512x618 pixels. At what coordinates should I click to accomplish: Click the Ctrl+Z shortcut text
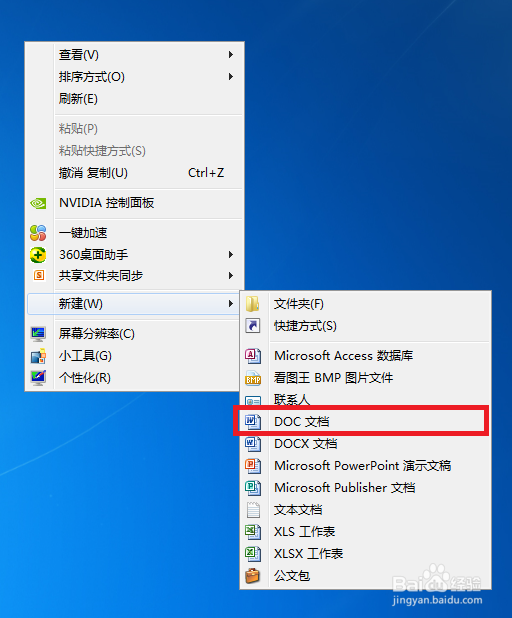(x=206, y=173)
